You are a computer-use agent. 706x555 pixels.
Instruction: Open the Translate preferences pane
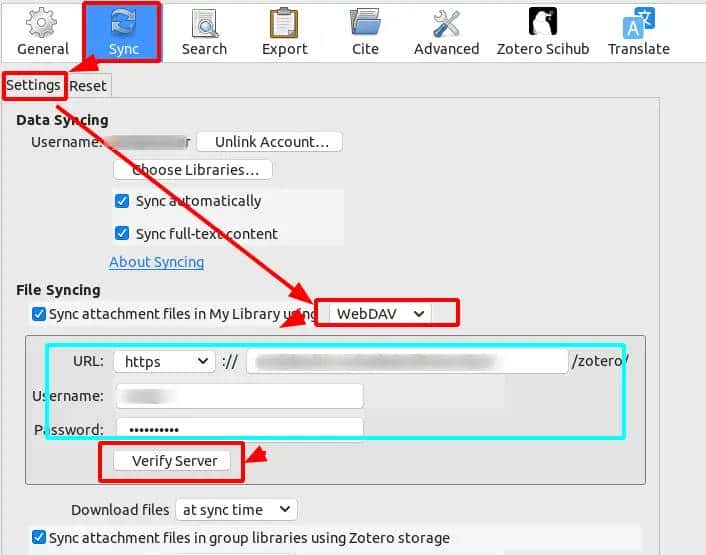pyautogui.click(x=638, y=30)
